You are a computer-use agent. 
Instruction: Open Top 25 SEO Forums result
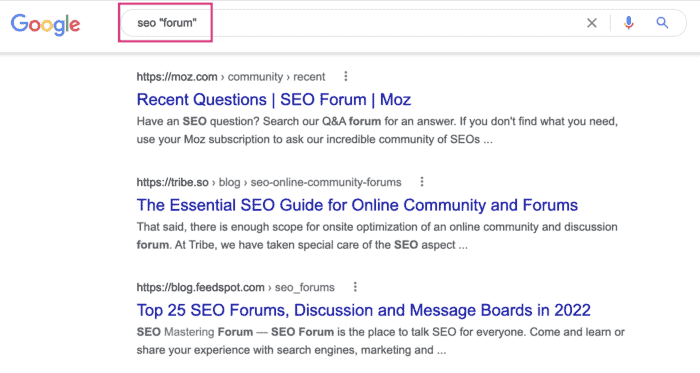coord(363,310)
